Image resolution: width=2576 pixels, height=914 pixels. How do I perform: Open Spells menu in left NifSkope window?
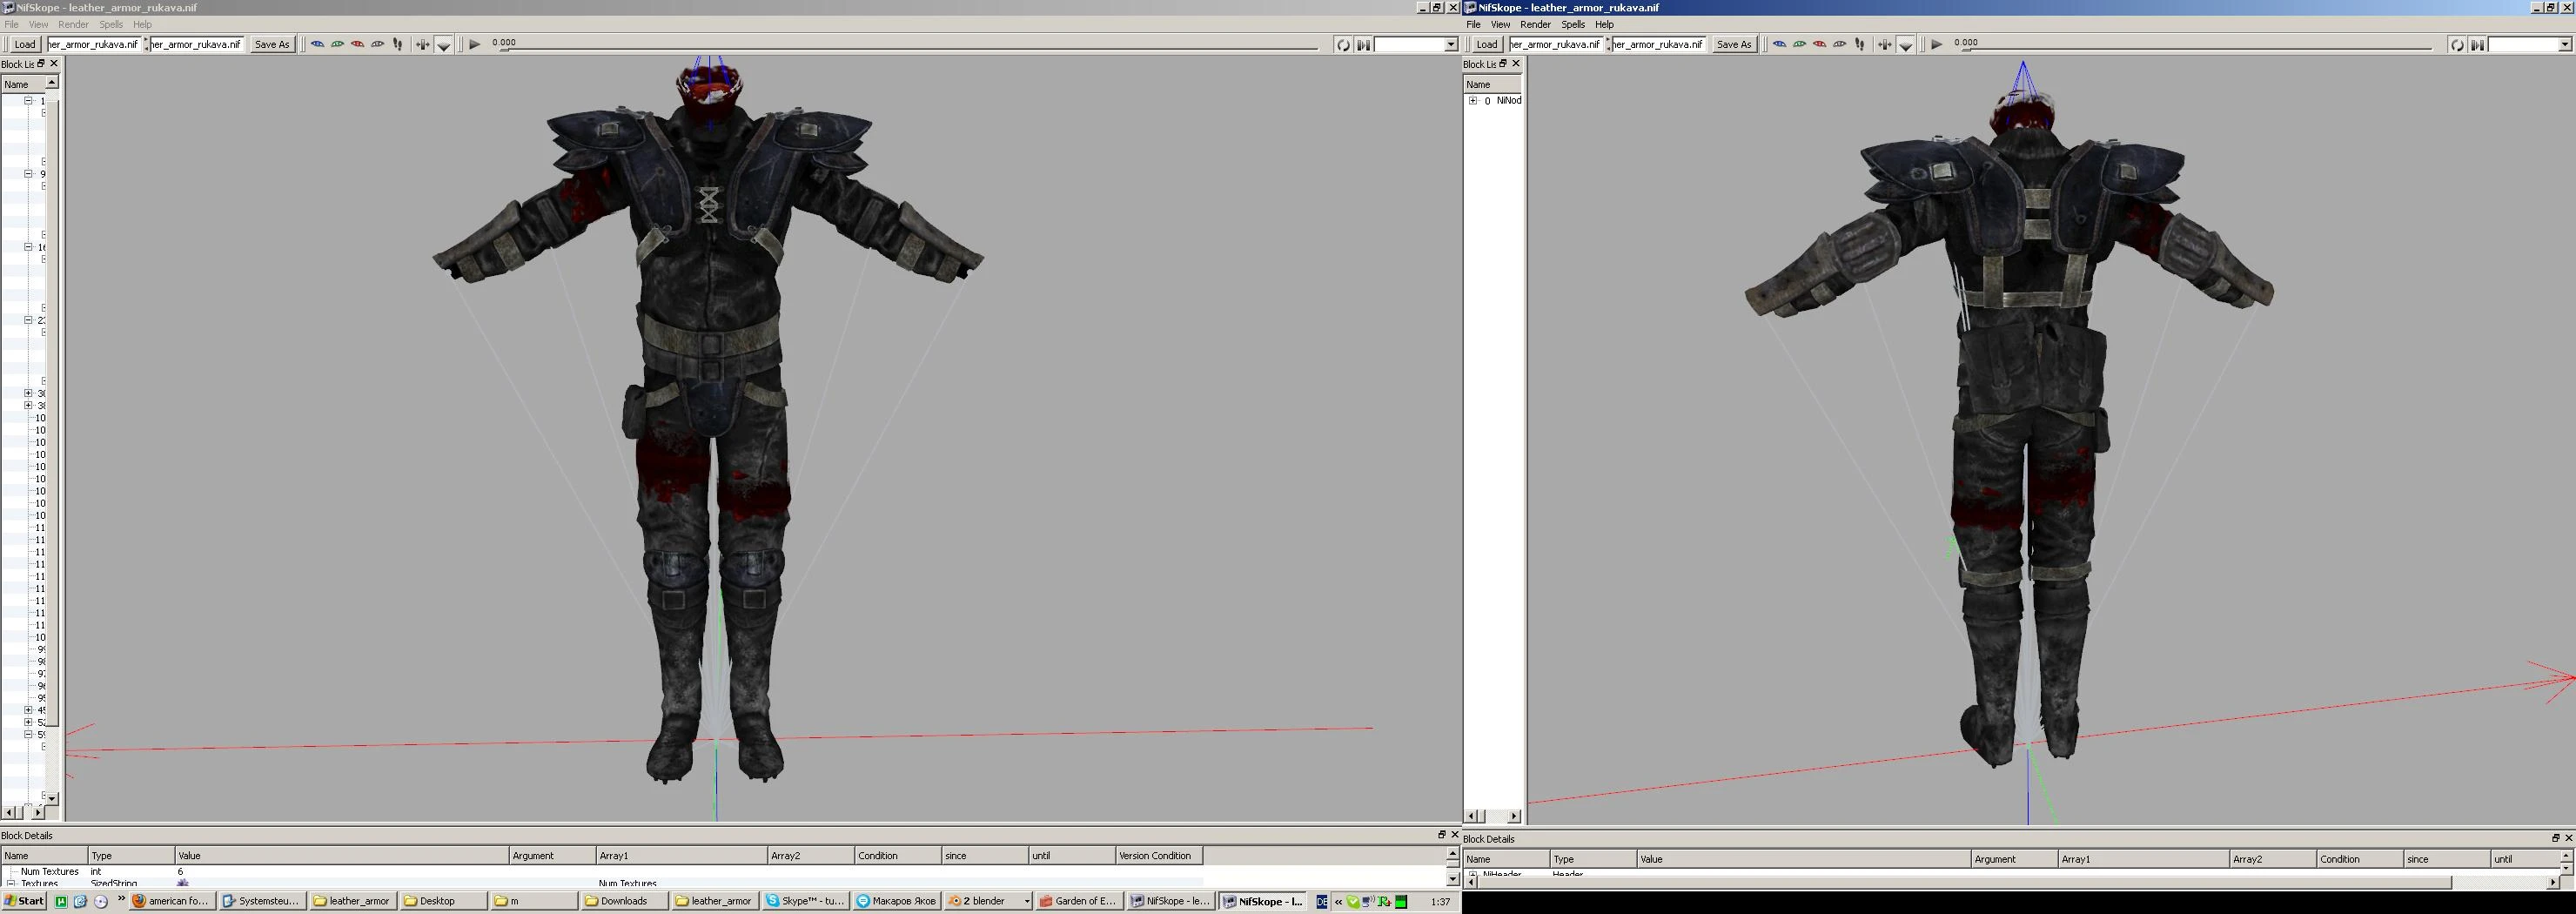pos(111,24)
